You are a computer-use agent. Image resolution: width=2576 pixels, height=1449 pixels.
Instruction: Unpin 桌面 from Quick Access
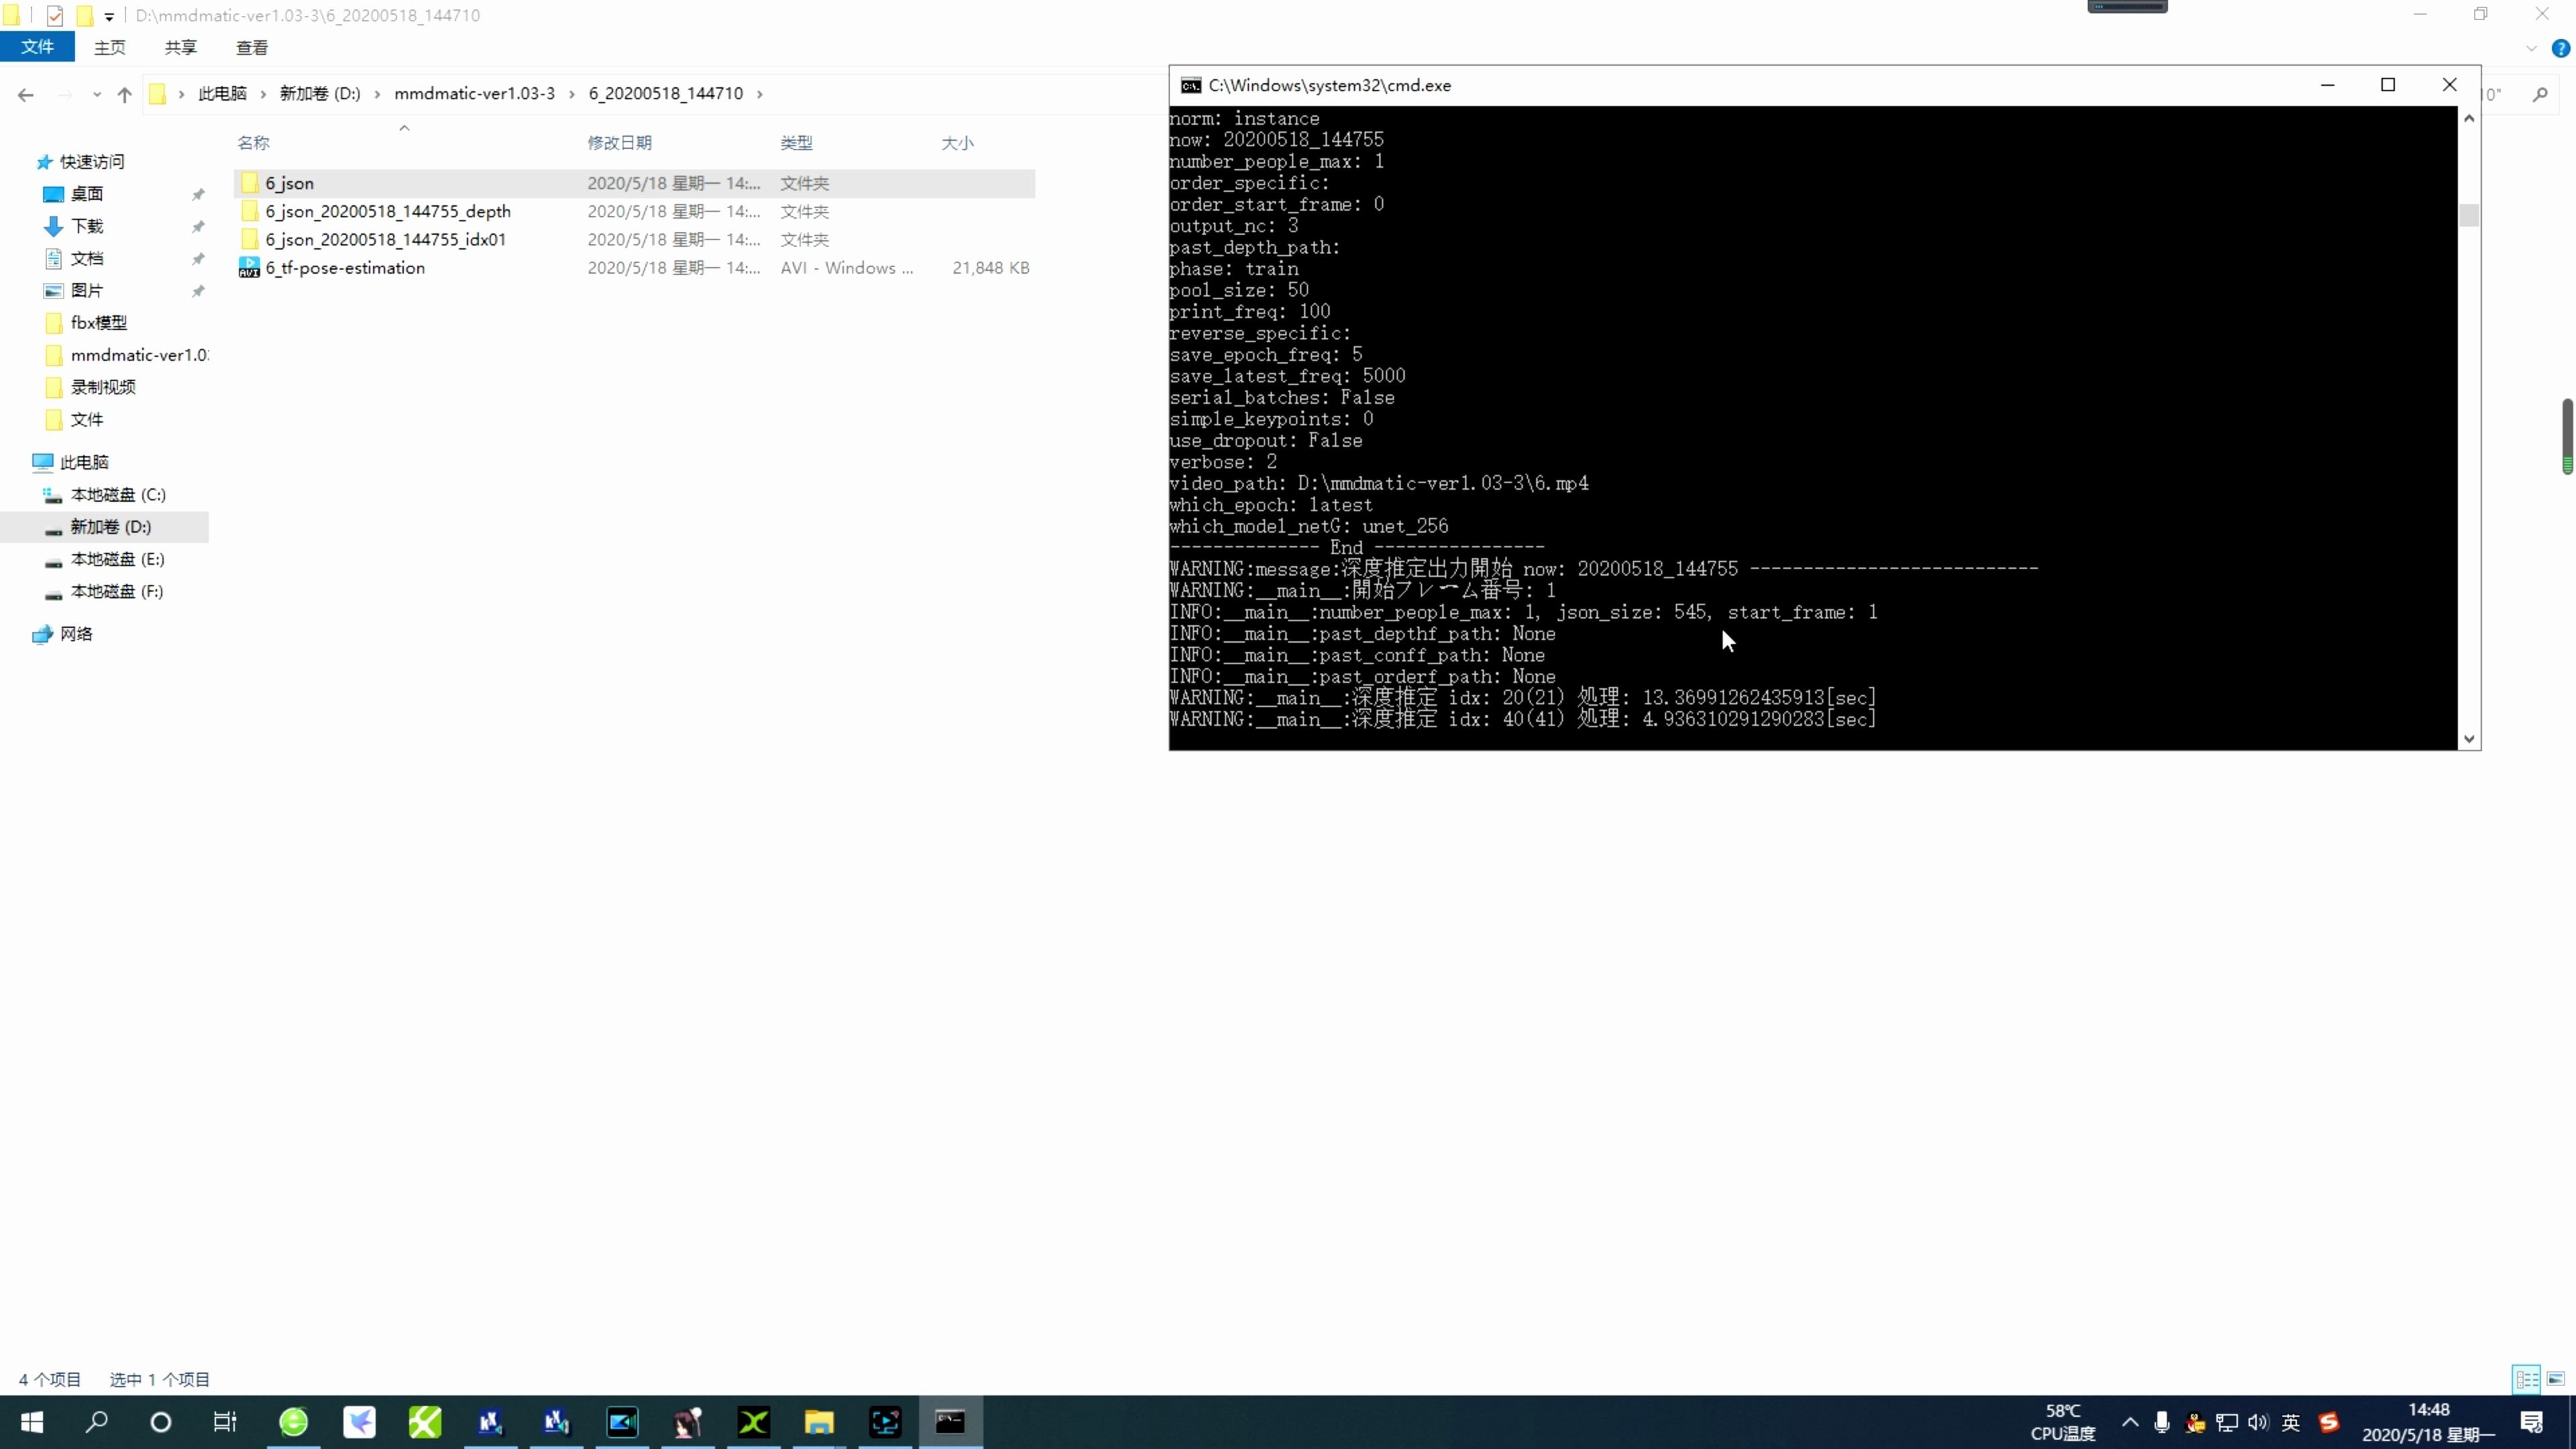pos(198,194)
